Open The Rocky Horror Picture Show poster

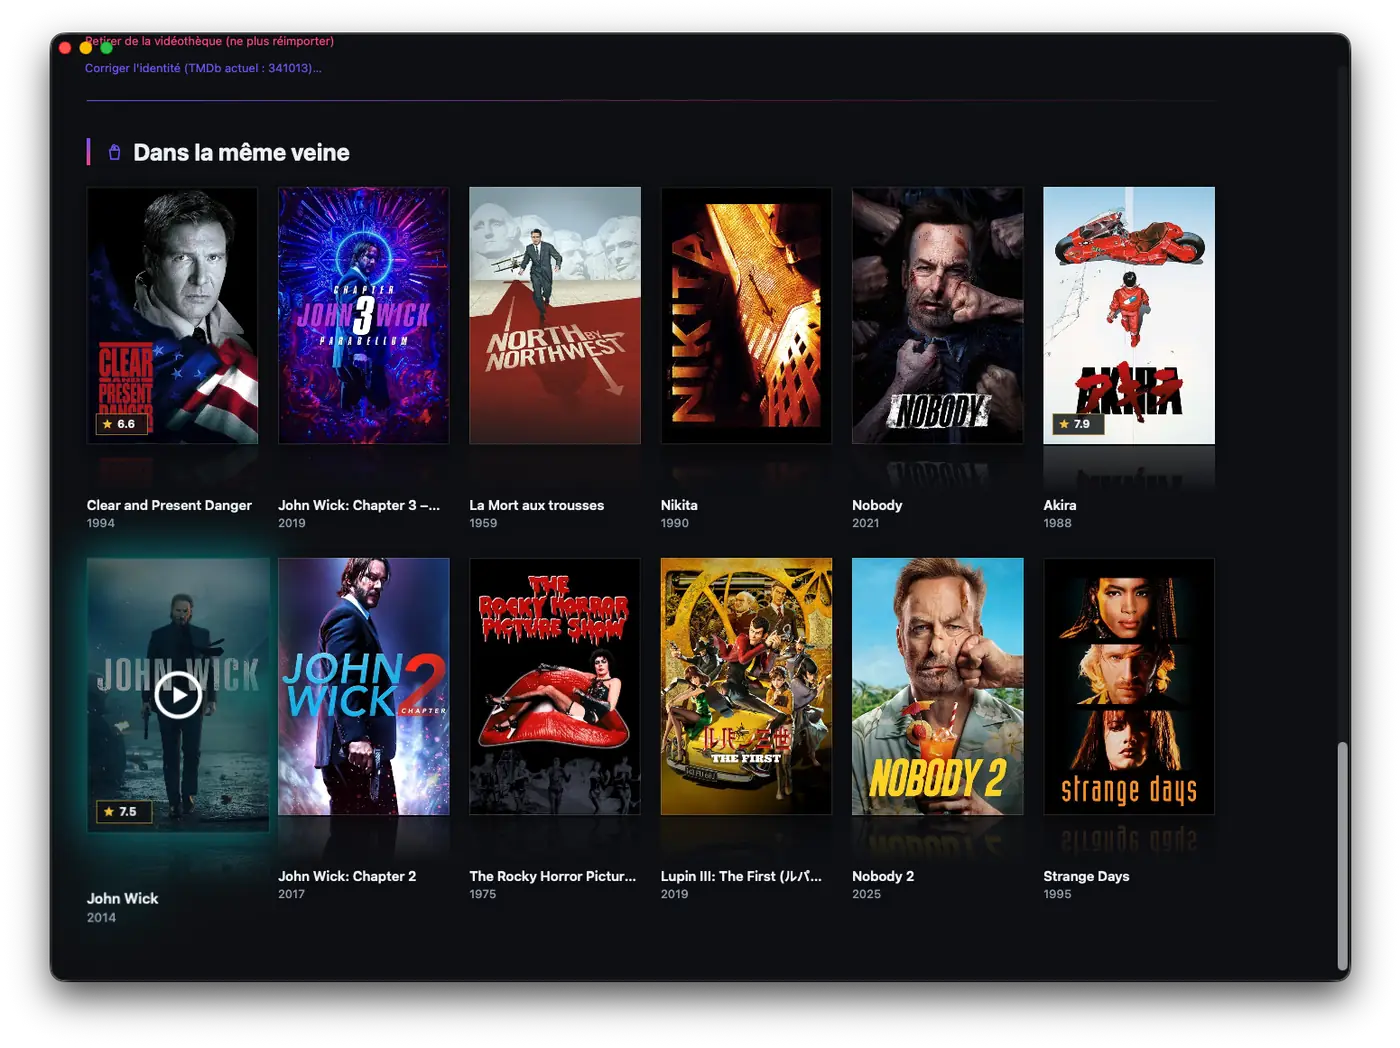(x=555, y=686)
